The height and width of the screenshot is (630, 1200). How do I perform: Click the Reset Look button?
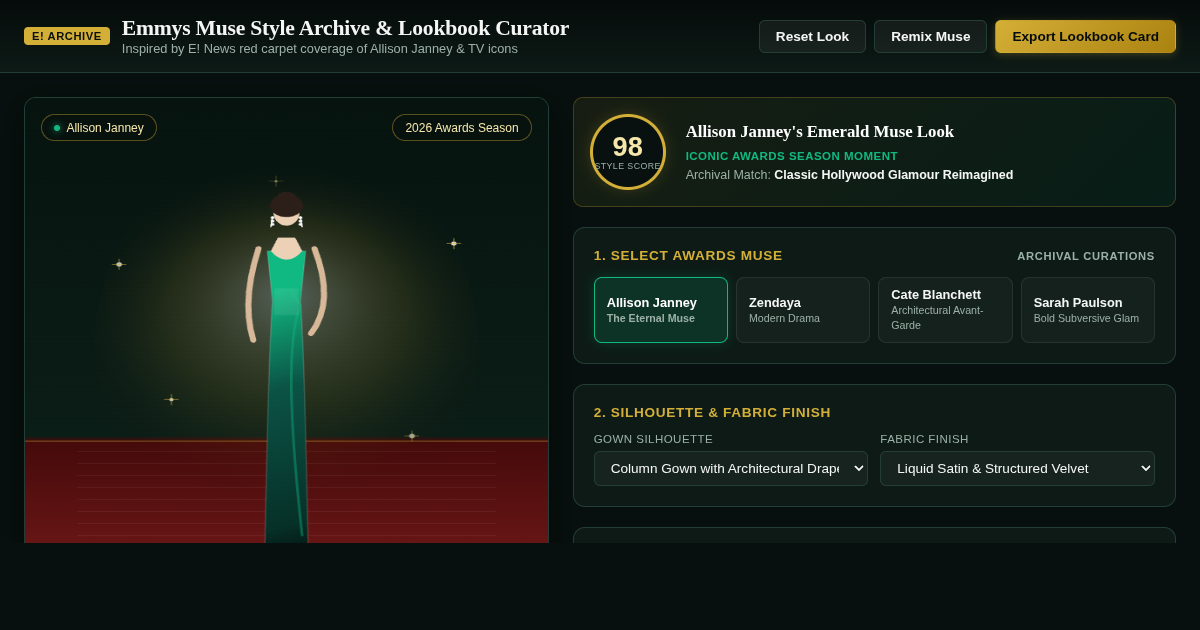pos(812,37)
